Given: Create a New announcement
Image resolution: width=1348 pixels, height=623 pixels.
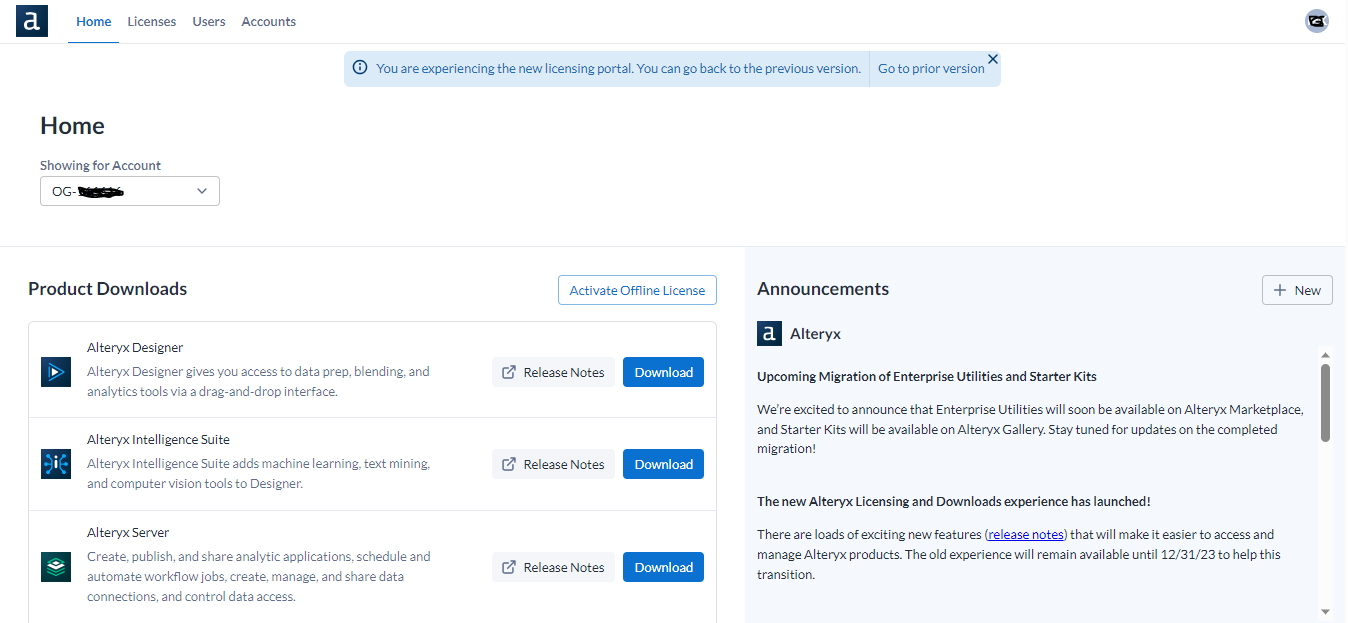Looking at the screenshot, I should (1297, 290).
